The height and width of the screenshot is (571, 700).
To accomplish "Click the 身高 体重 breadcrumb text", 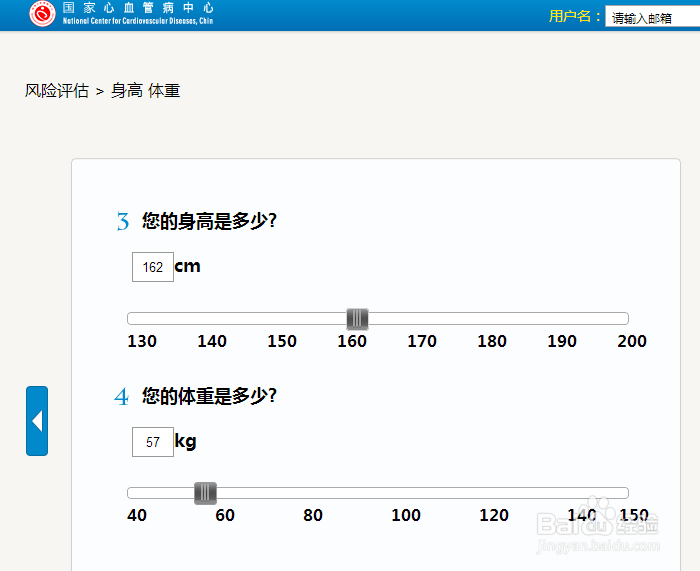I will coord(145,91).
